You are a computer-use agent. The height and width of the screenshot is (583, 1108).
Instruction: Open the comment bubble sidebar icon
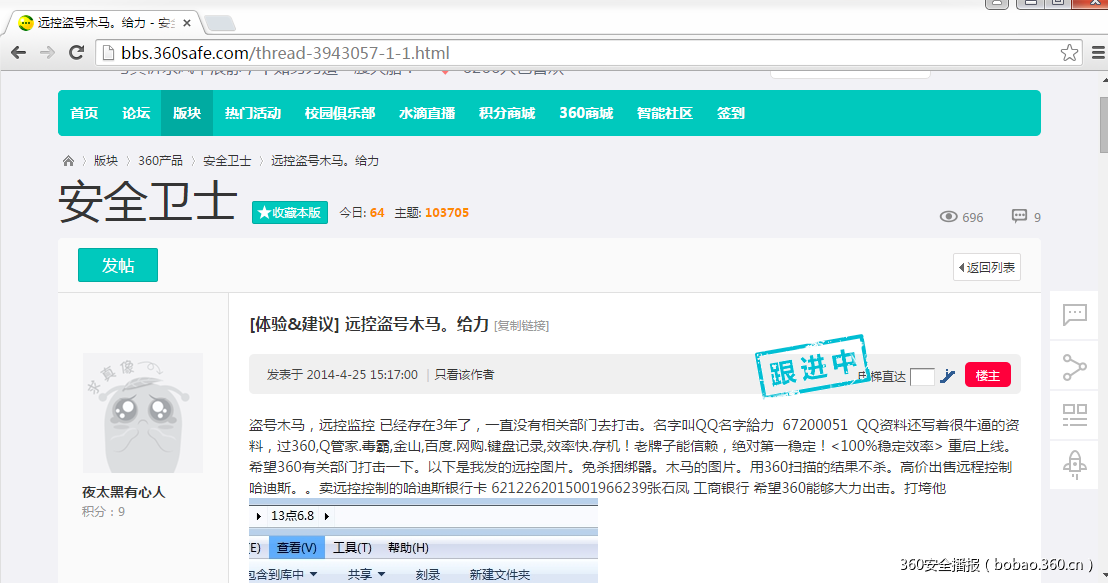(x=1074, y=316)
